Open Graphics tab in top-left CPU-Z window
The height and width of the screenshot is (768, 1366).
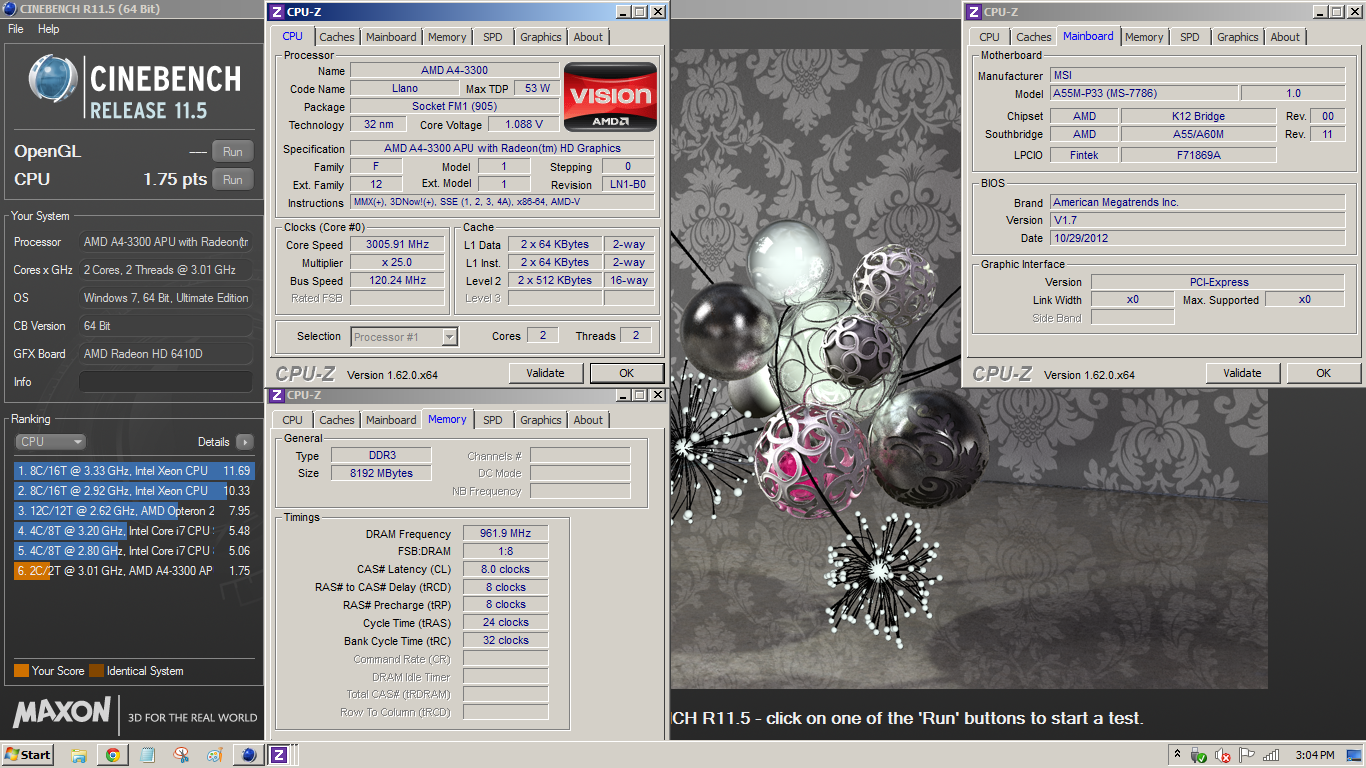(x=541, y=37)
